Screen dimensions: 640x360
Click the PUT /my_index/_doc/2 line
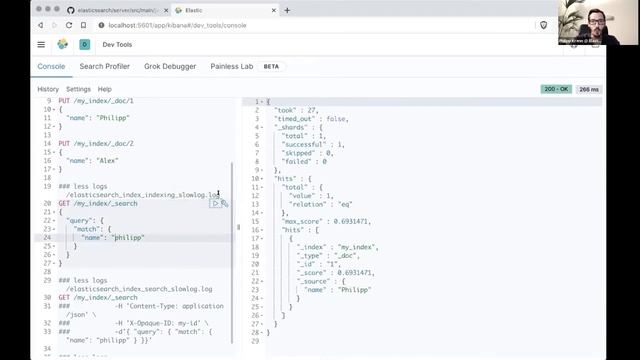pos(96,144)
